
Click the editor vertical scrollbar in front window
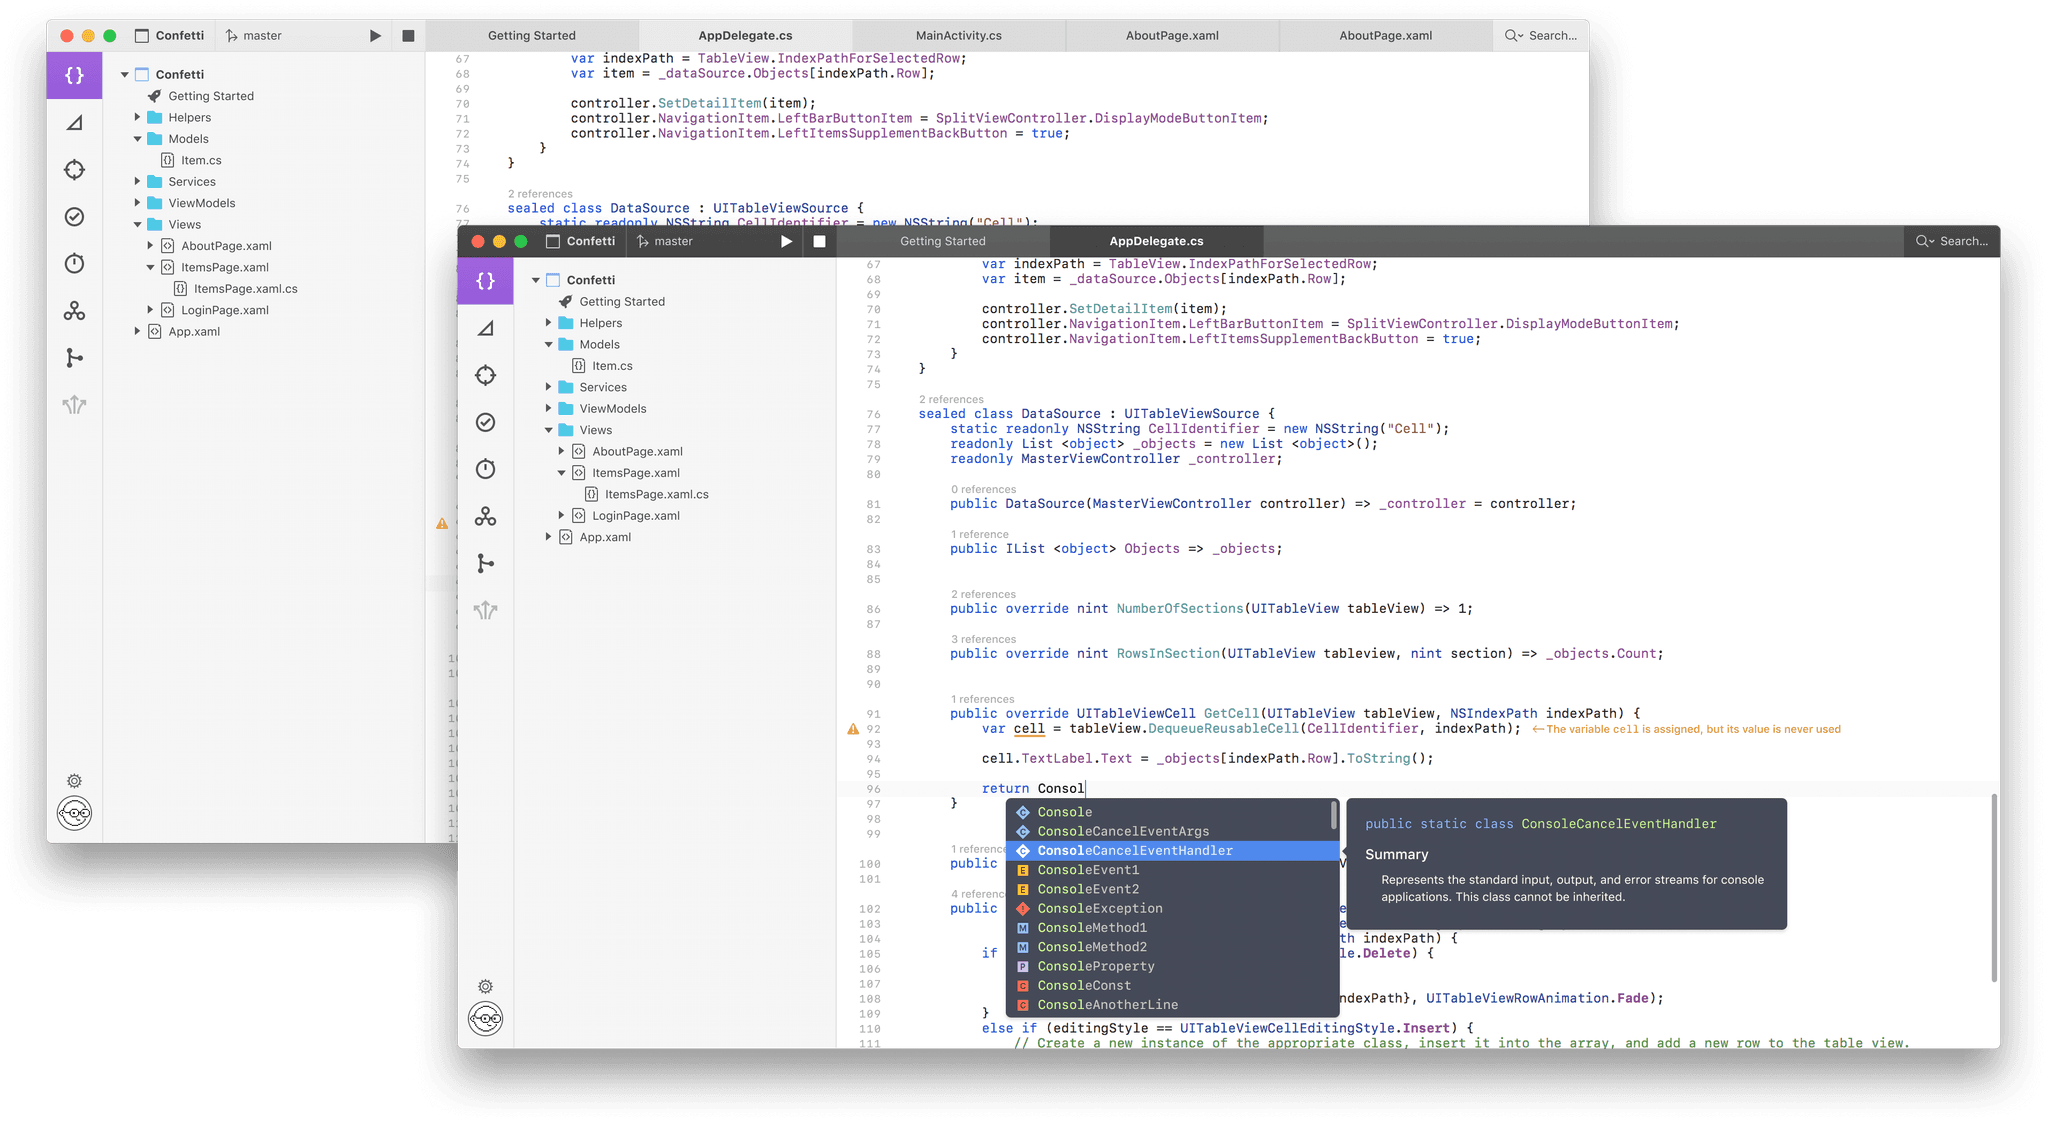[1994, 888]
